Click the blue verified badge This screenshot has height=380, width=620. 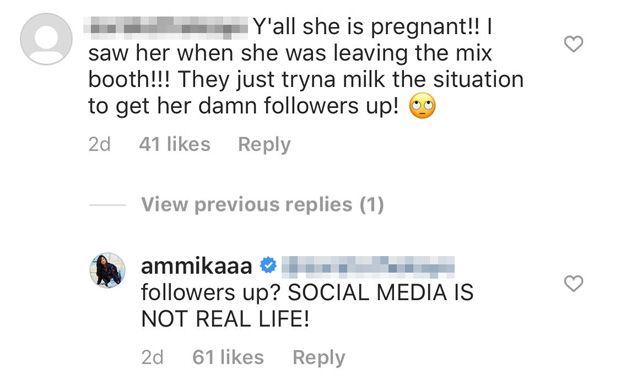tap(268, 265)
